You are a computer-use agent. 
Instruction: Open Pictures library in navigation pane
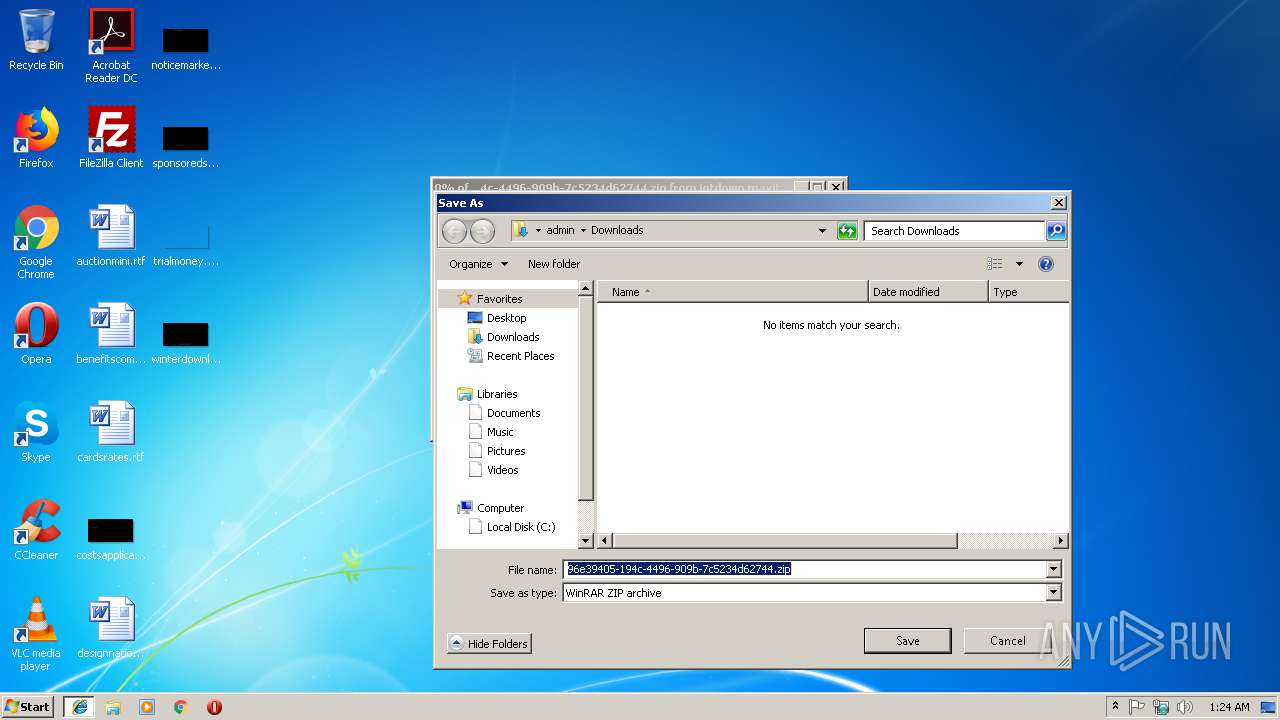pos(506,451)
